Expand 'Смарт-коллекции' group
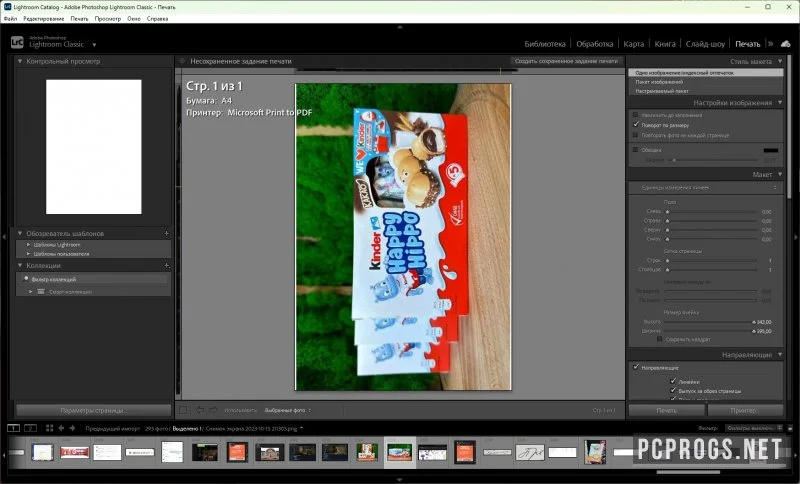The image size is (800, 484). pyautogui.click(x=31, y=292)
